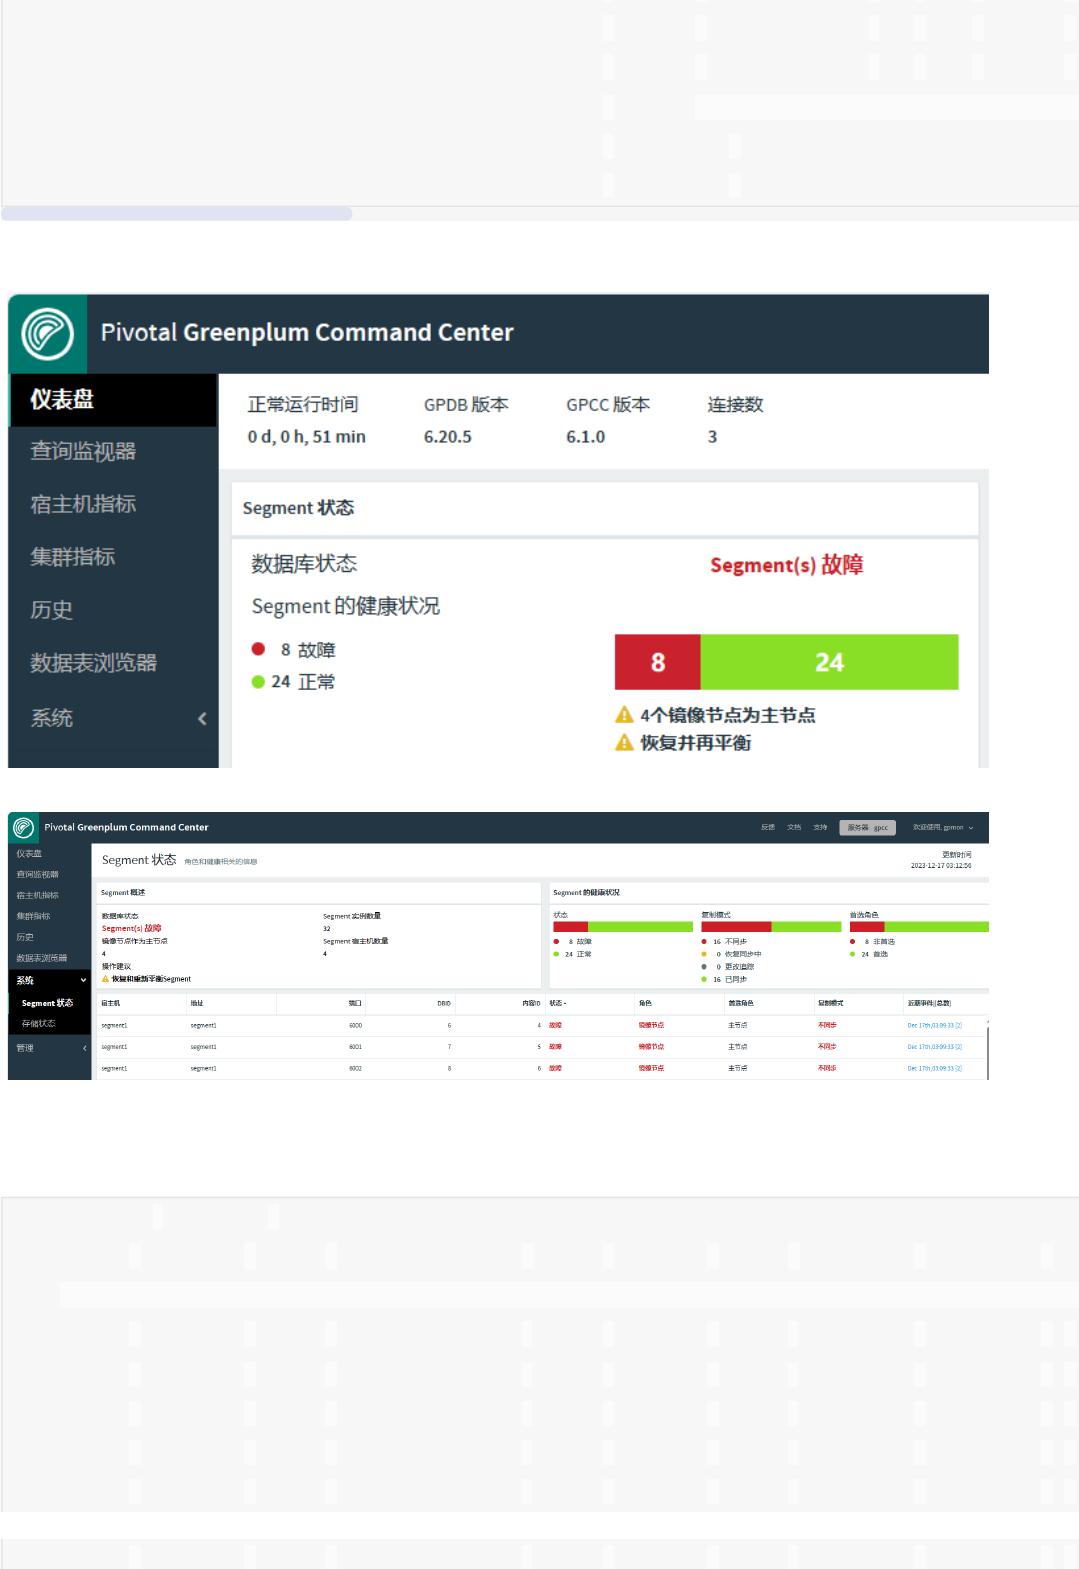Click the 反馈 link in the header
Screen dimensions: 1079x1569
tap(768, 827)
